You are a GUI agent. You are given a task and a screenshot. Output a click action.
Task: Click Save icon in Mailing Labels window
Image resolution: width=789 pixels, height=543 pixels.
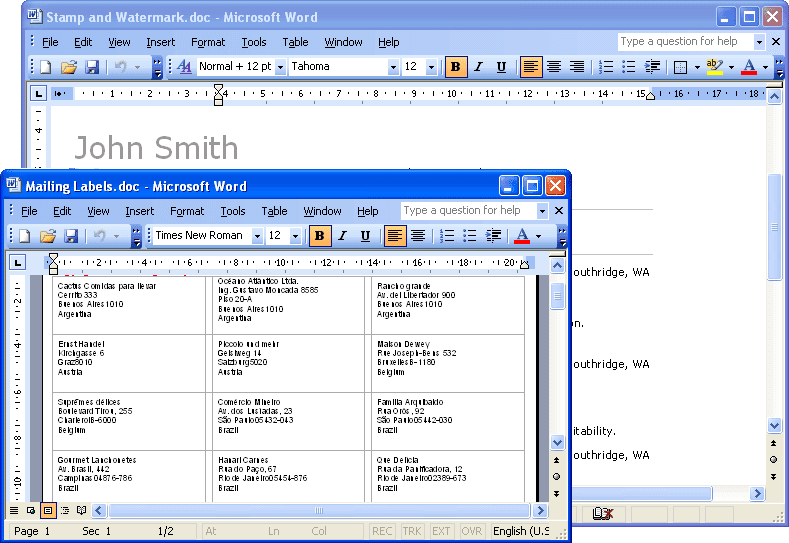point(71,236)
